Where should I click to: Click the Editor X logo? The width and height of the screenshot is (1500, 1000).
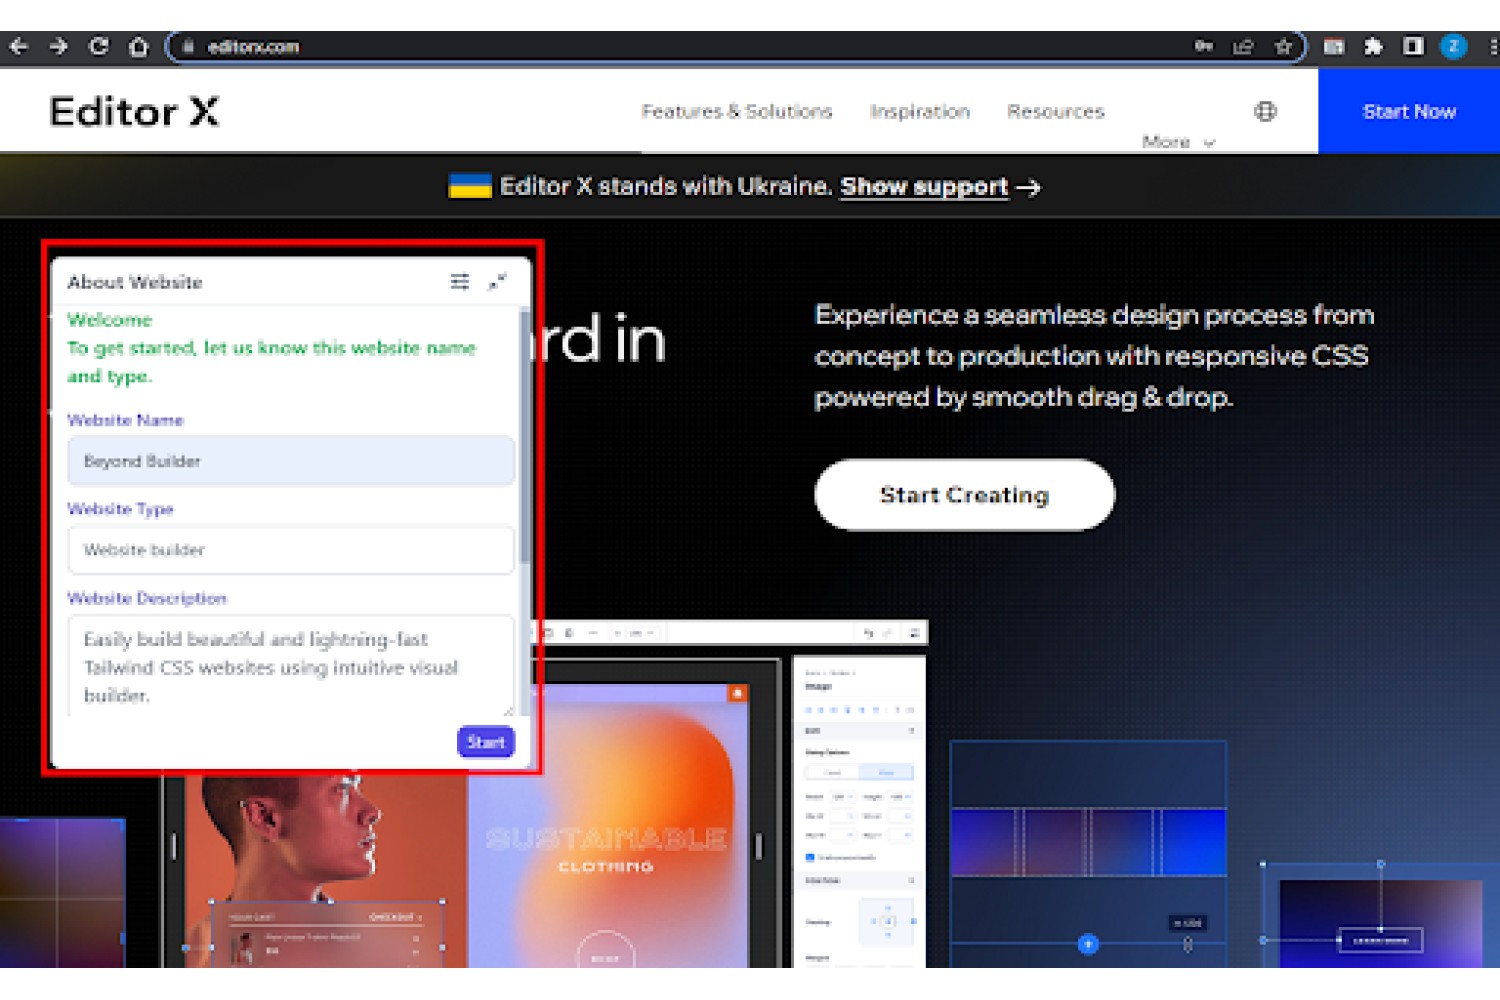pos(134,111)
